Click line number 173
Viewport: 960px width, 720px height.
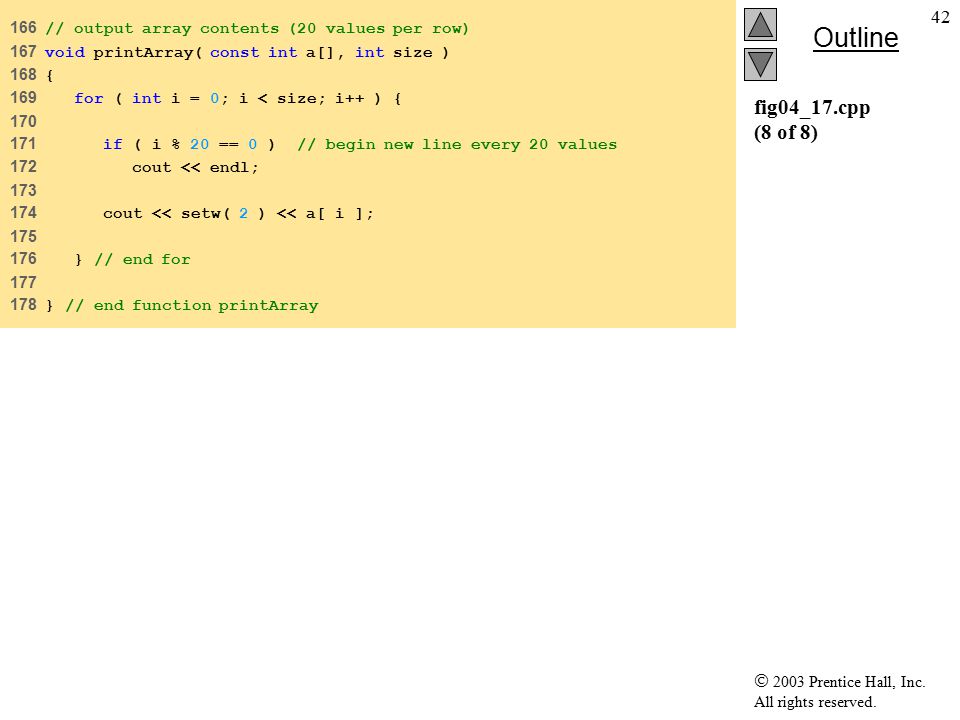tap(23, 190)
